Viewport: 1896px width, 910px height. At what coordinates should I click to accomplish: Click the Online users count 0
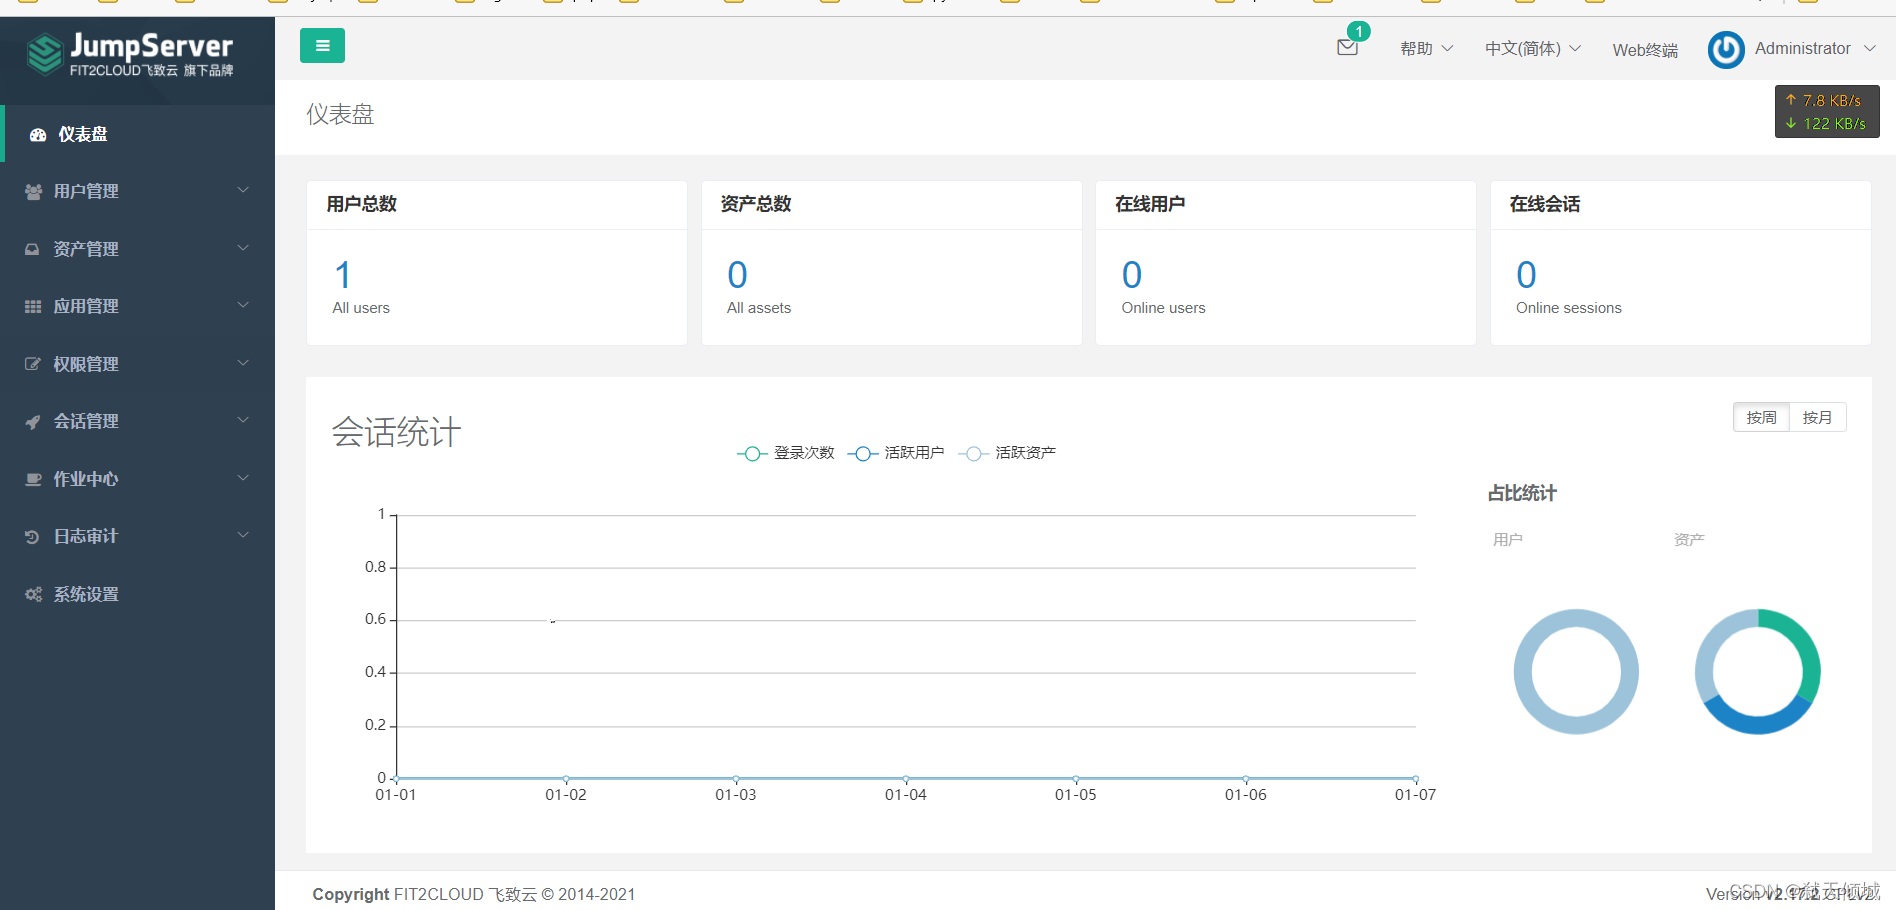click(x=1132, y=275)
